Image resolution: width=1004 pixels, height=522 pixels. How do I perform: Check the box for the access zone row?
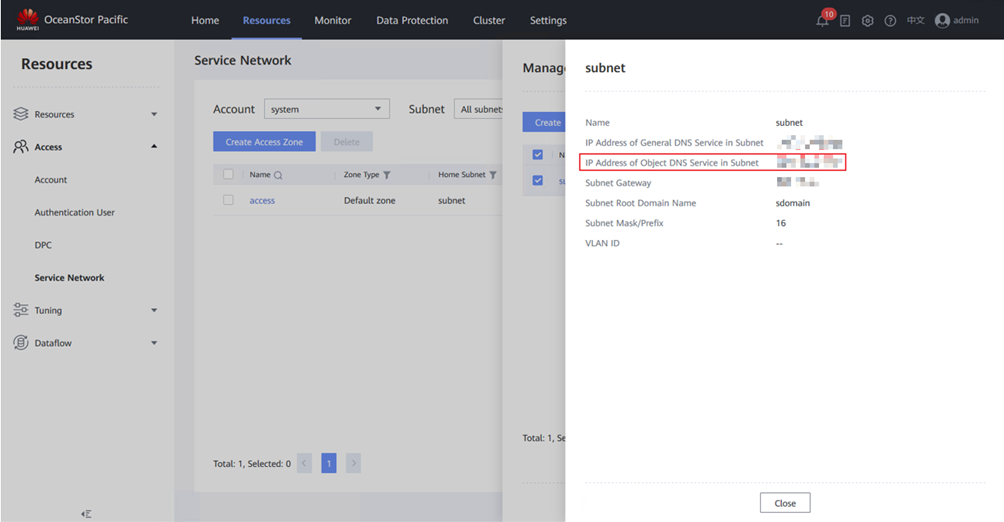point(228,201)
